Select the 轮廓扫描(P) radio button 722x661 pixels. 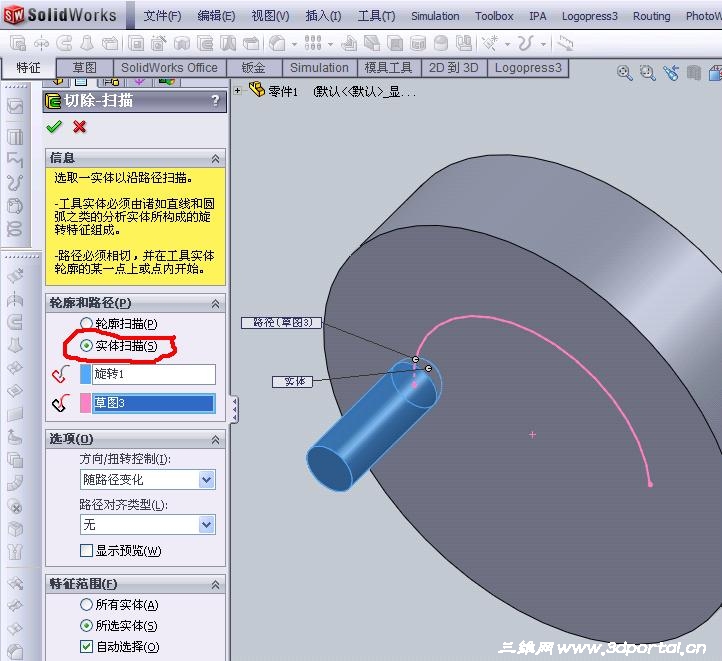click(x=86, y=324)
